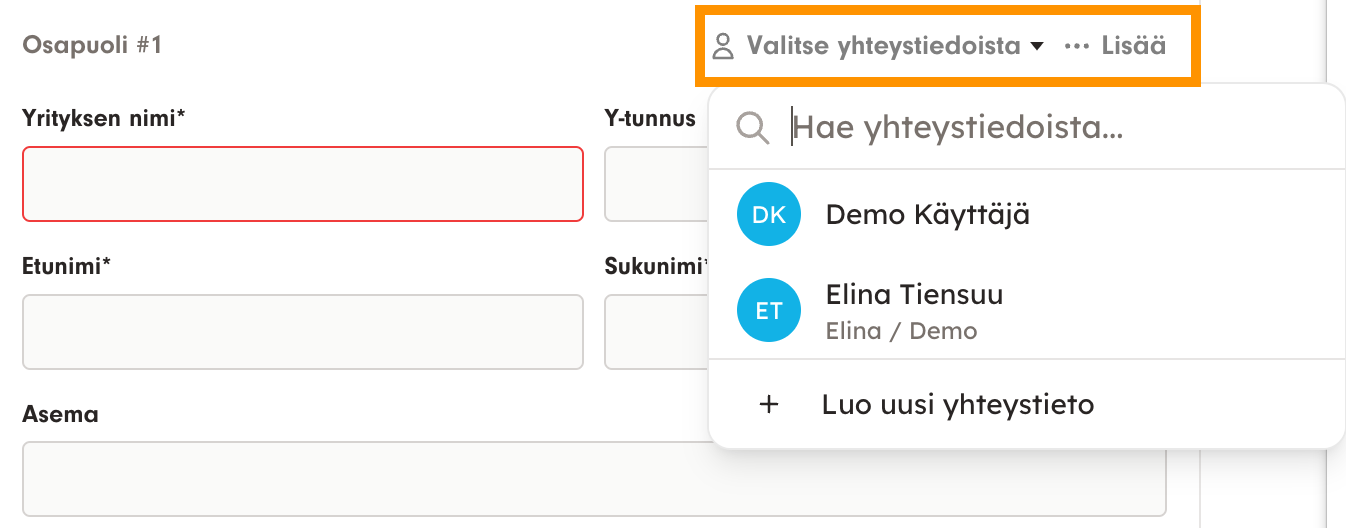Click into the Yrityksen nimi field
Screen dimensions: 1346x528
(x=302, y=184)
